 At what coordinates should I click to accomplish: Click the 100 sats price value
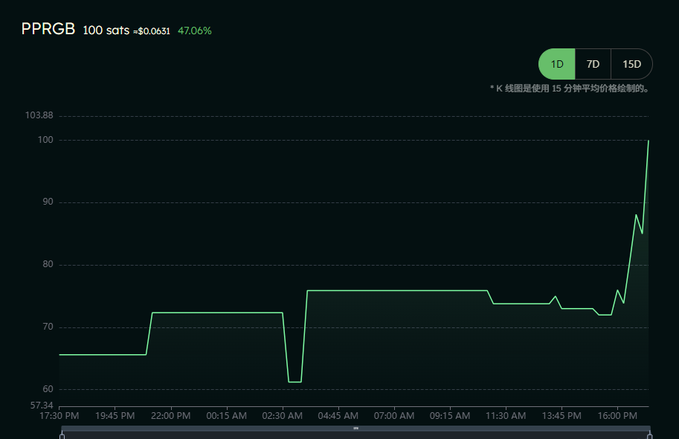tap(106, 30)
